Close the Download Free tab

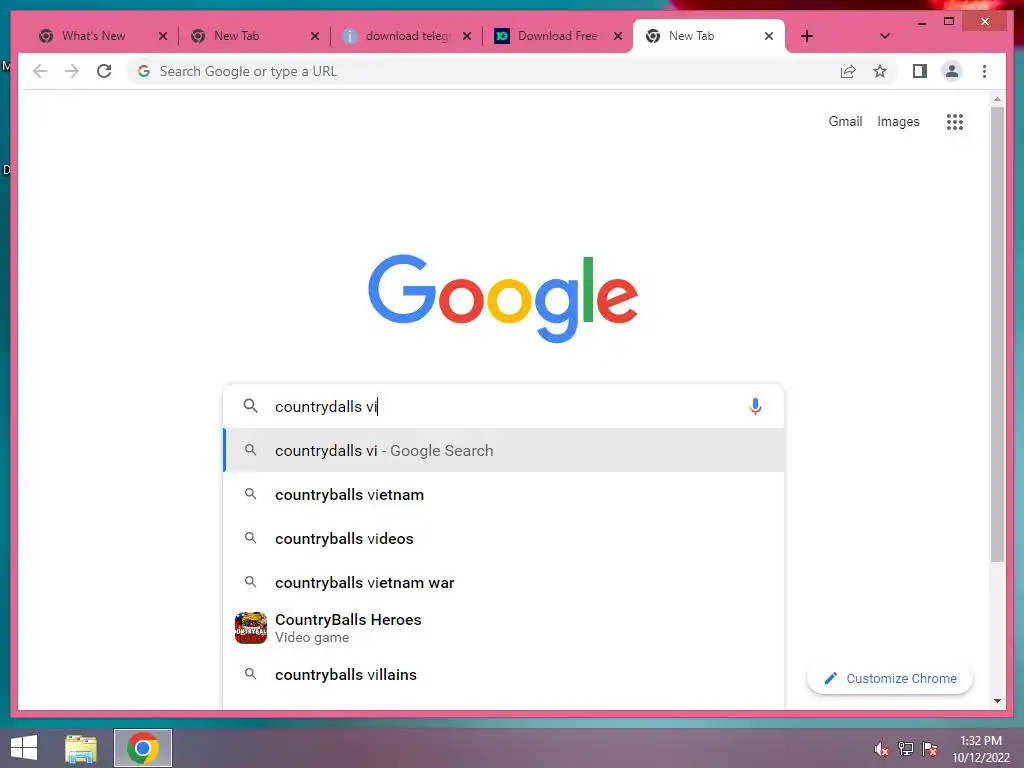coord(617,36)
